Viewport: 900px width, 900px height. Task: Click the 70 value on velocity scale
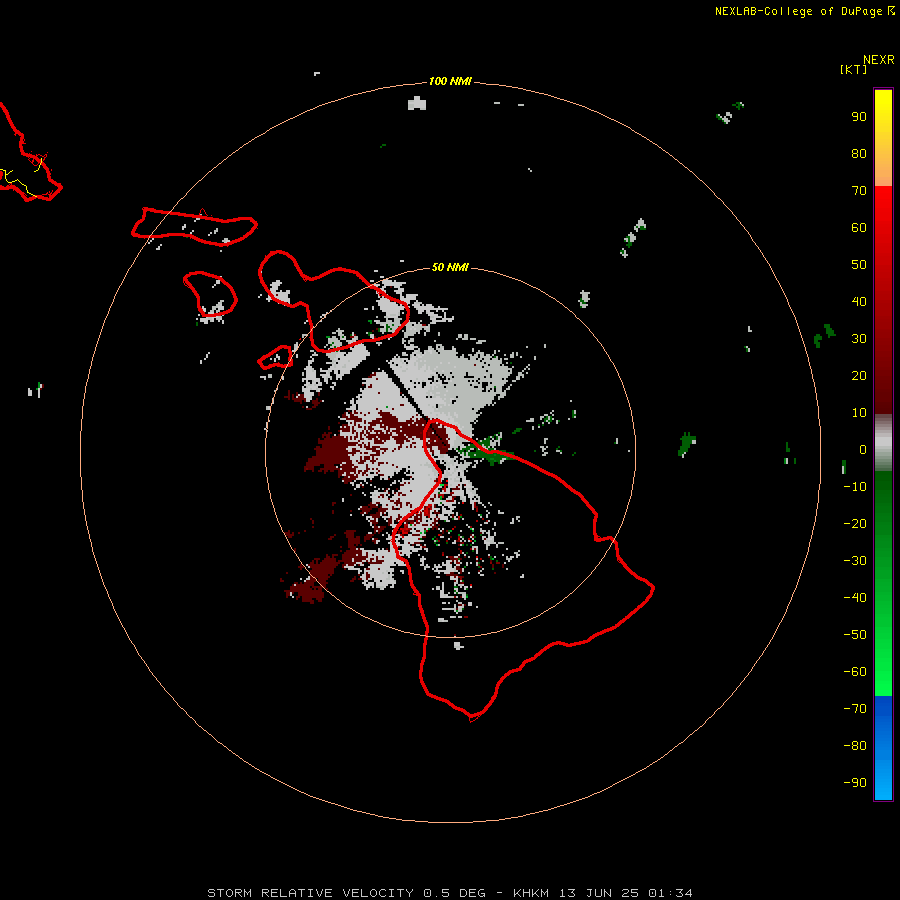point(859,191)
